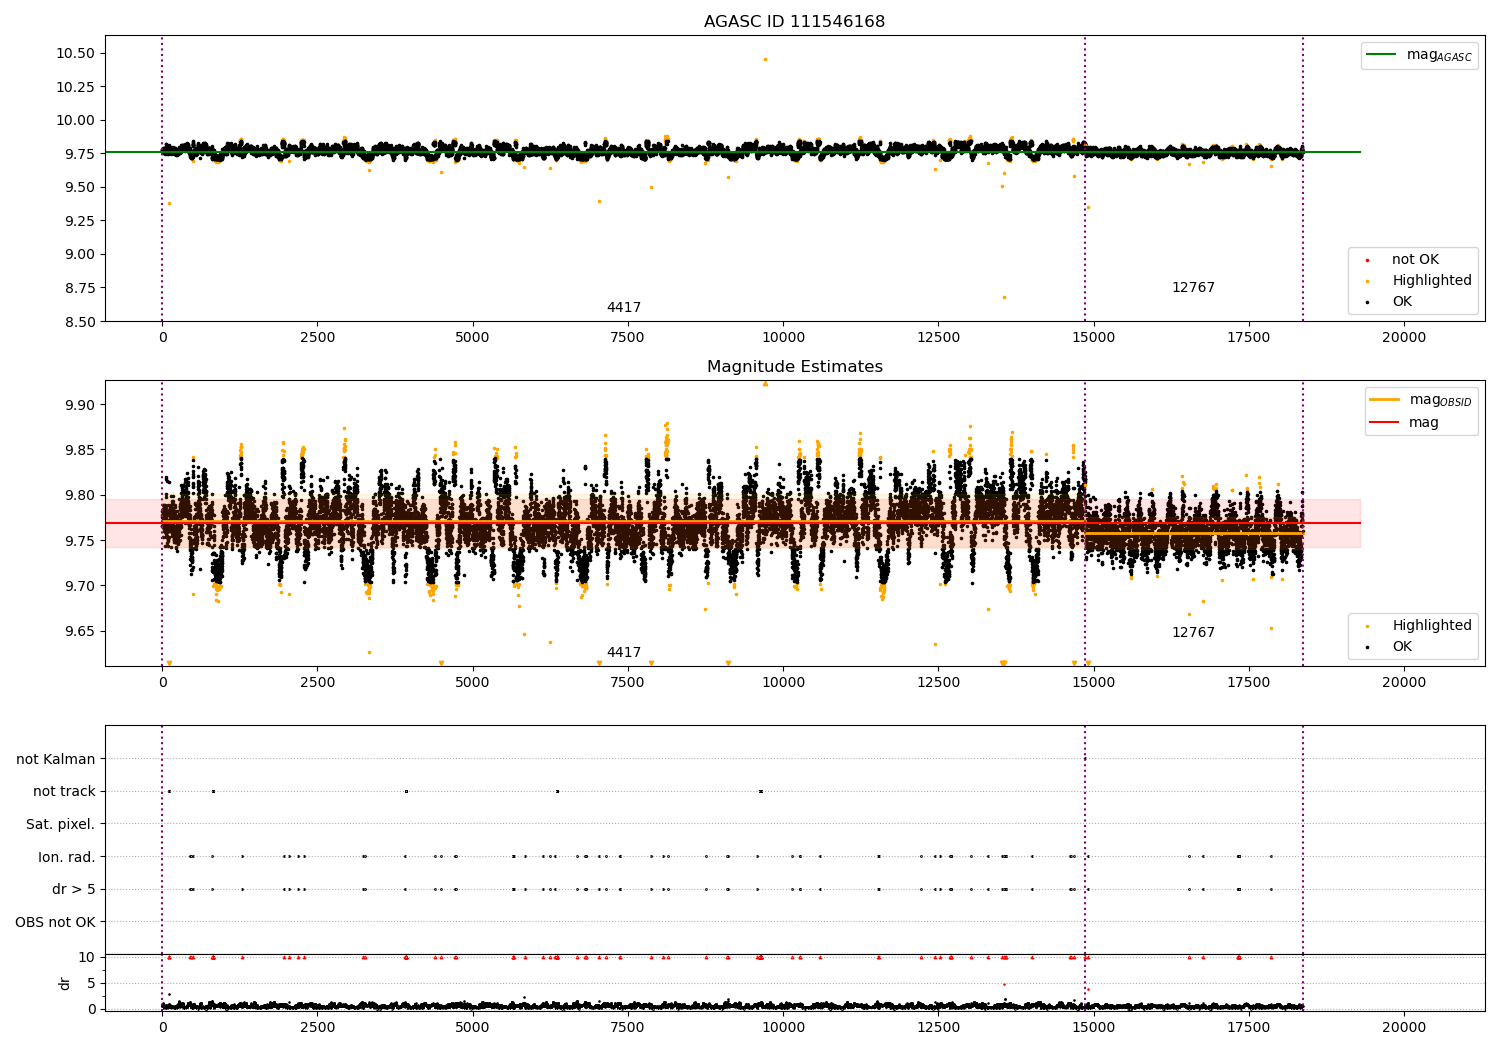Select the "9.65" y-axis tick label
The height and width of the screenshot is (1050, 1500).
[80, 631]
